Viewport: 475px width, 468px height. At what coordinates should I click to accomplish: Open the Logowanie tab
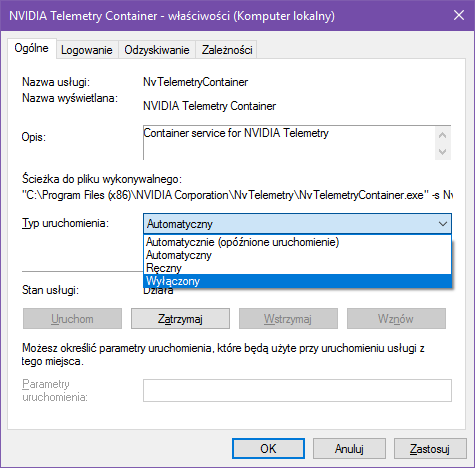(87, 50)
